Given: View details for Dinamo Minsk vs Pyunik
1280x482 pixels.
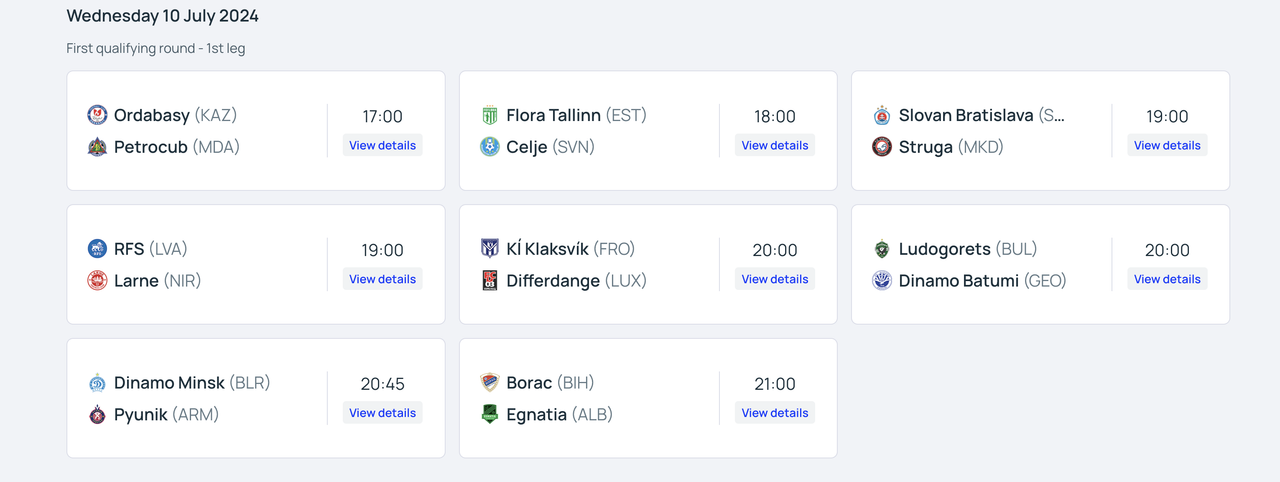Looking at the screenshot, I should (x=382, y=412).
